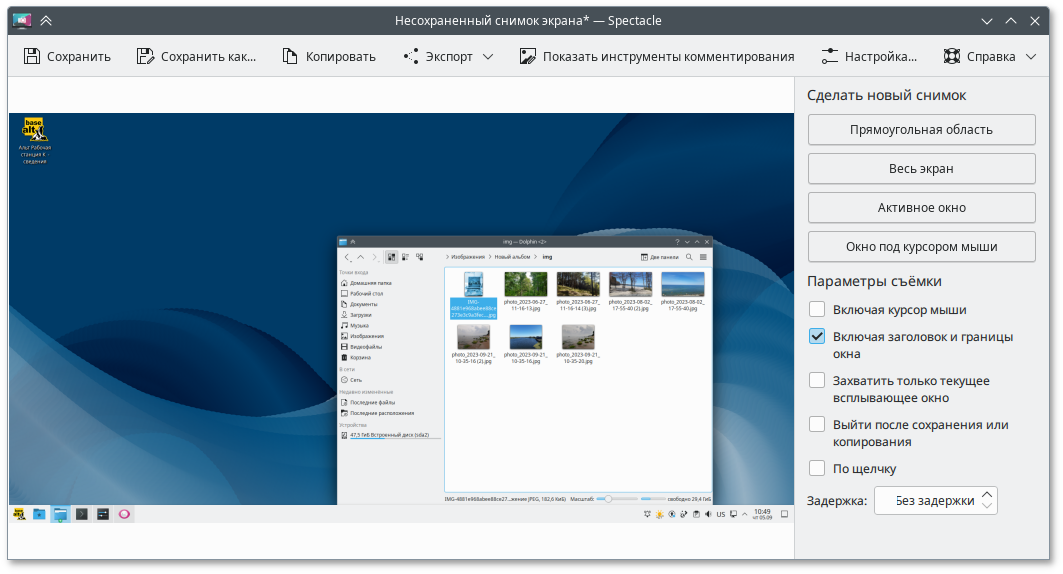Uncheck 'Включая заголовок и границы окна'
The image size is (1063, 574).
817,337
